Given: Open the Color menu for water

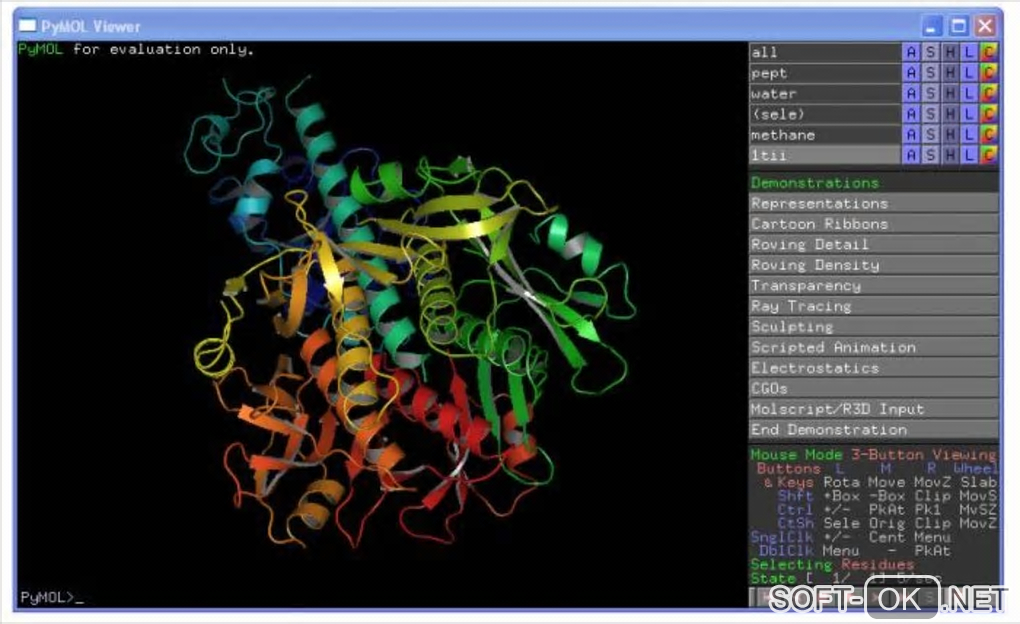Looking at the screenshot, I should click(989, 94).
